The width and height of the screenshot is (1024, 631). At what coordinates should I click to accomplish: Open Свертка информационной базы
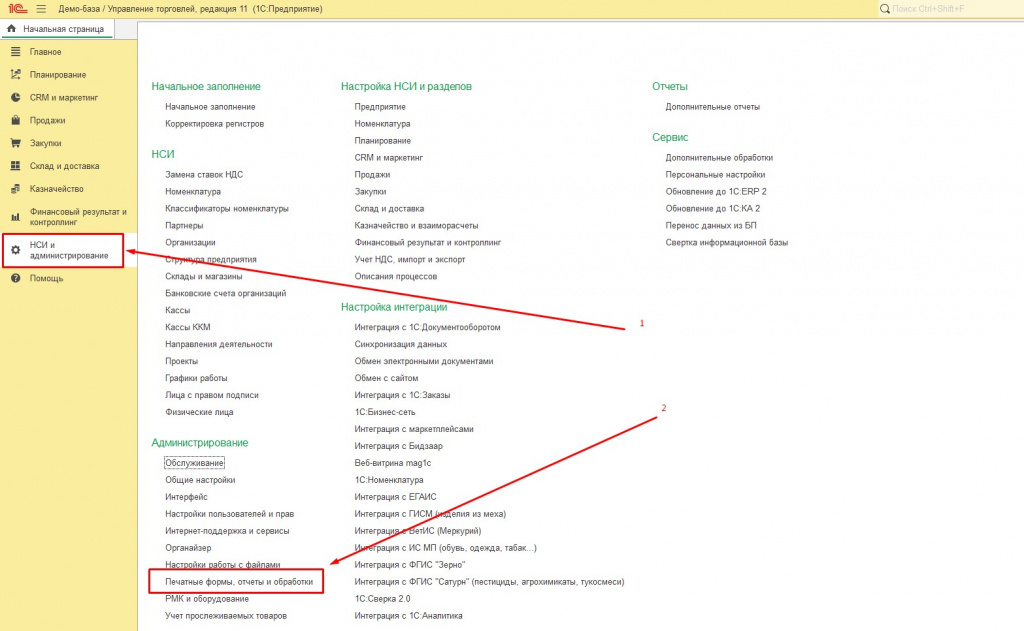pos(726,242)
